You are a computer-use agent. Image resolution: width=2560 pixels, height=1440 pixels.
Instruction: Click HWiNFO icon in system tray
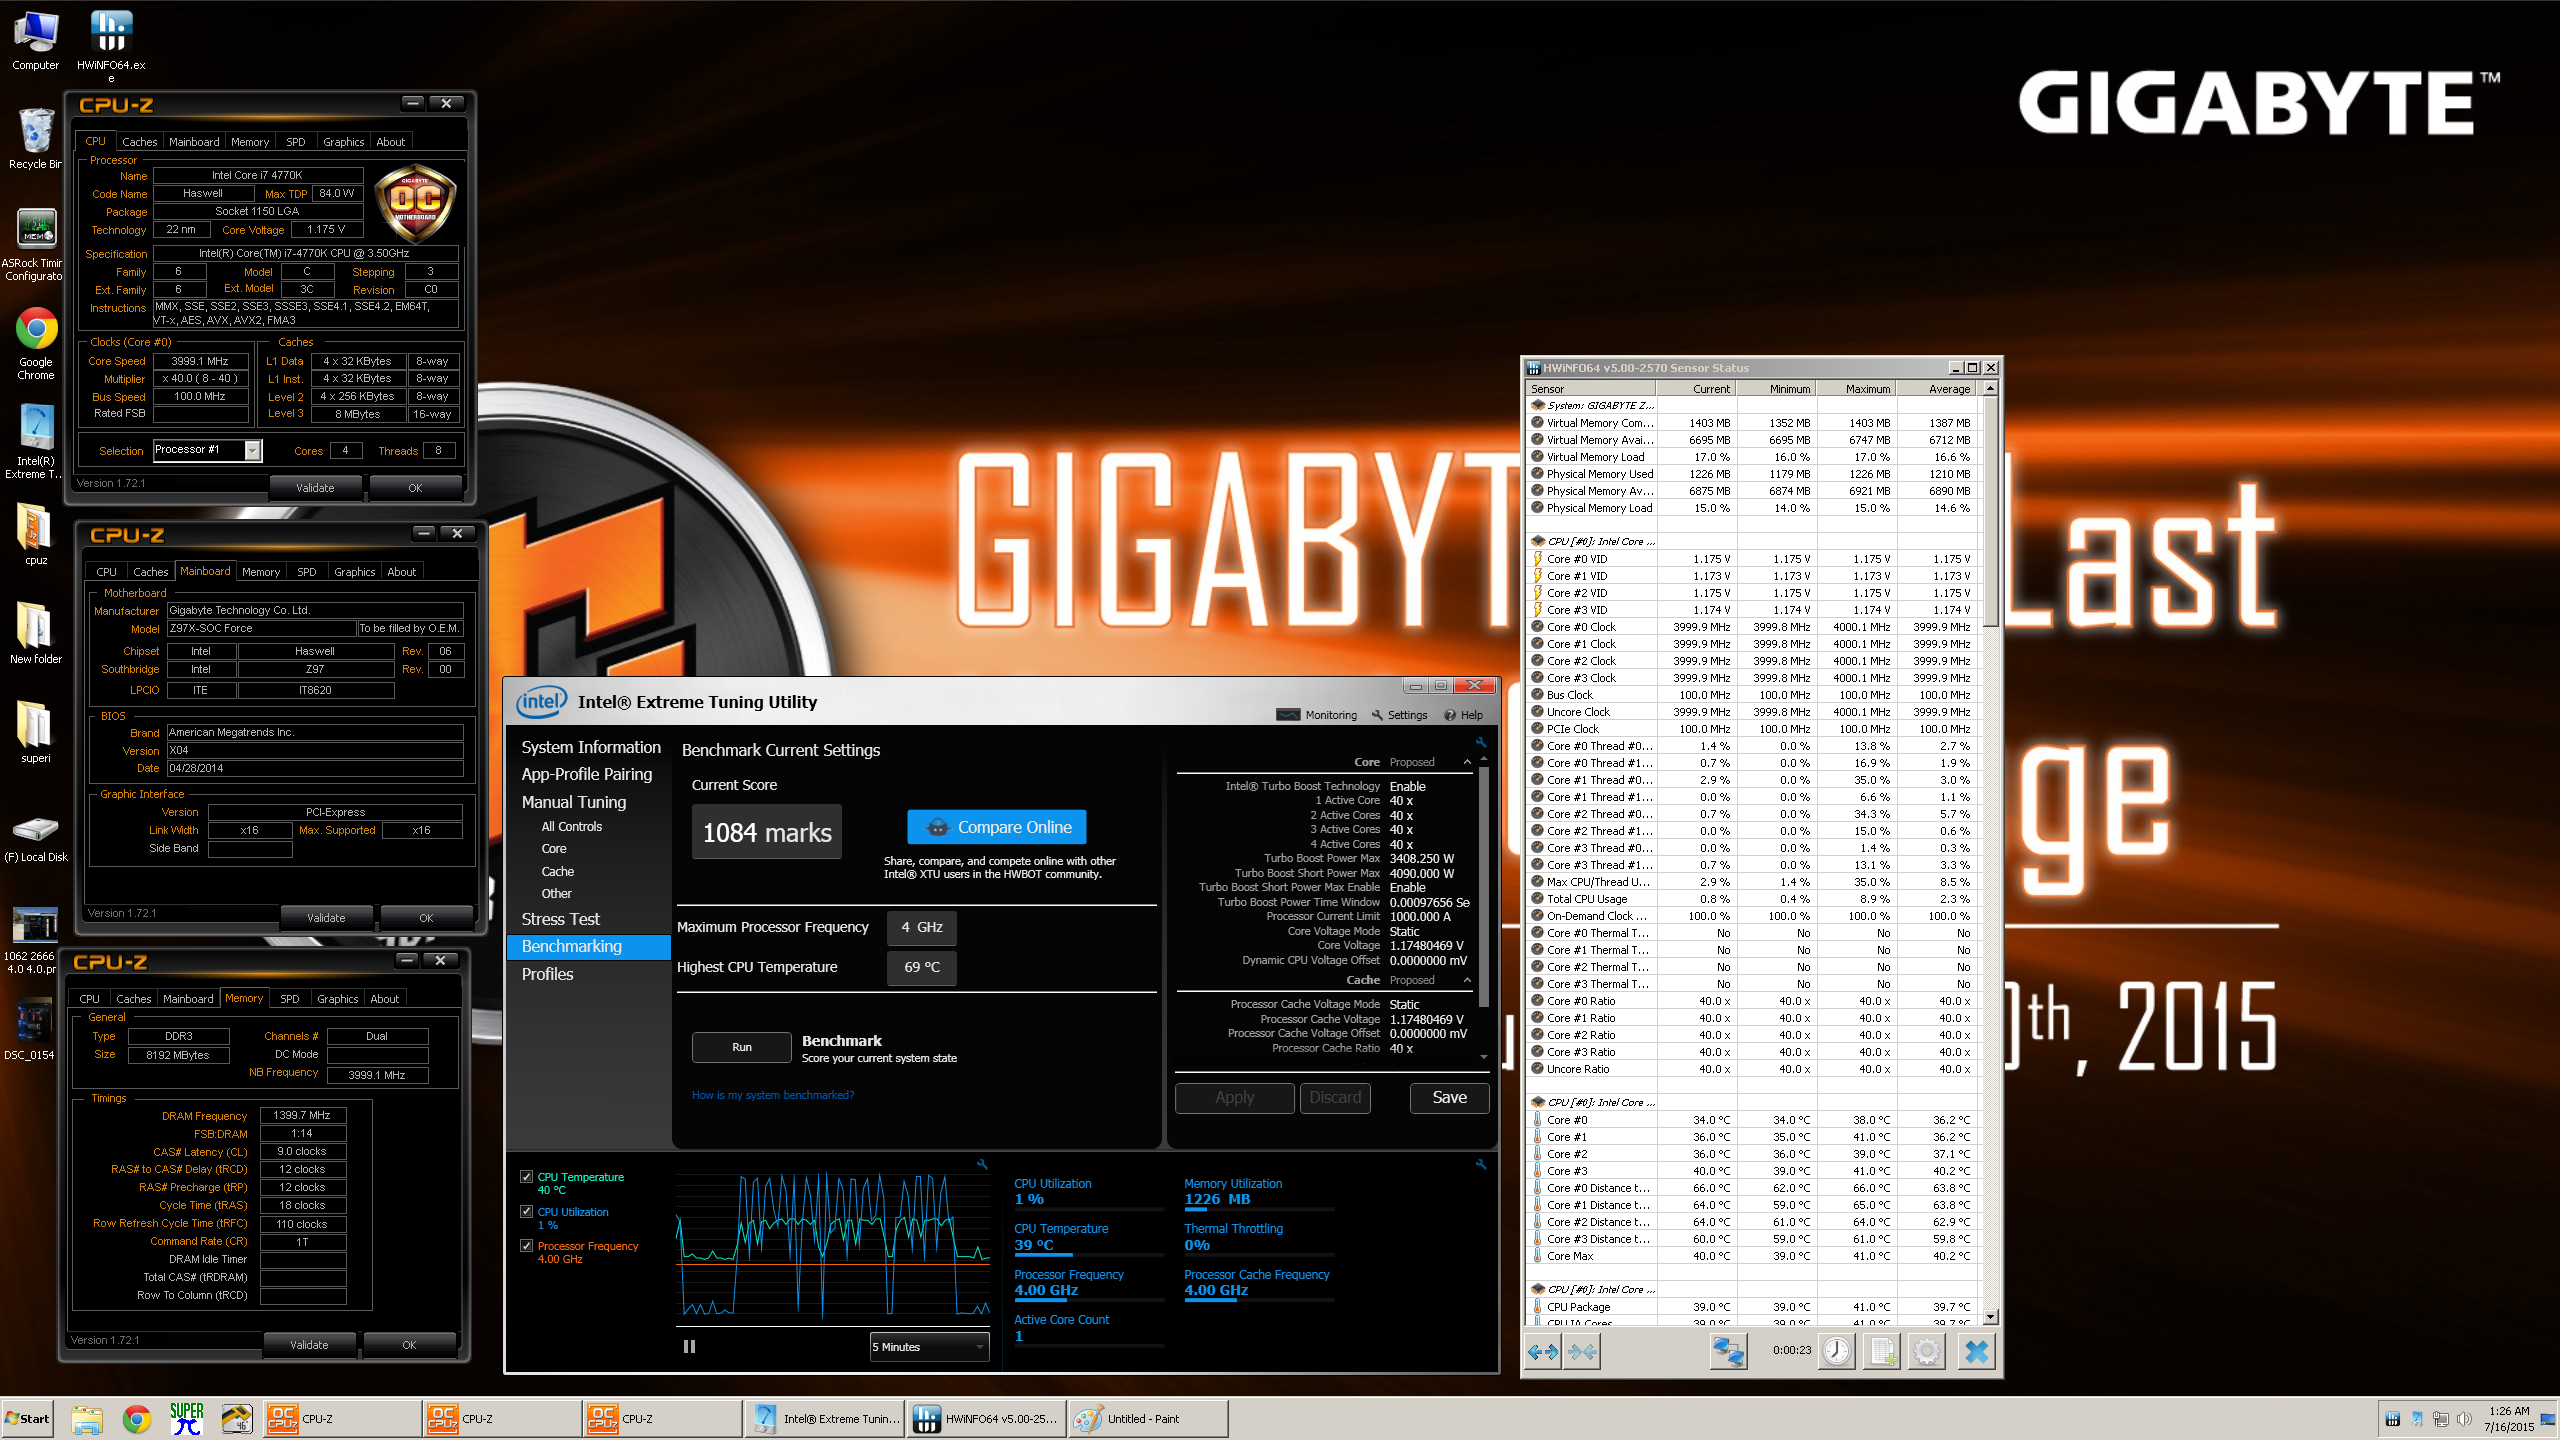pyautogui.click(x=2392, y=1419)
